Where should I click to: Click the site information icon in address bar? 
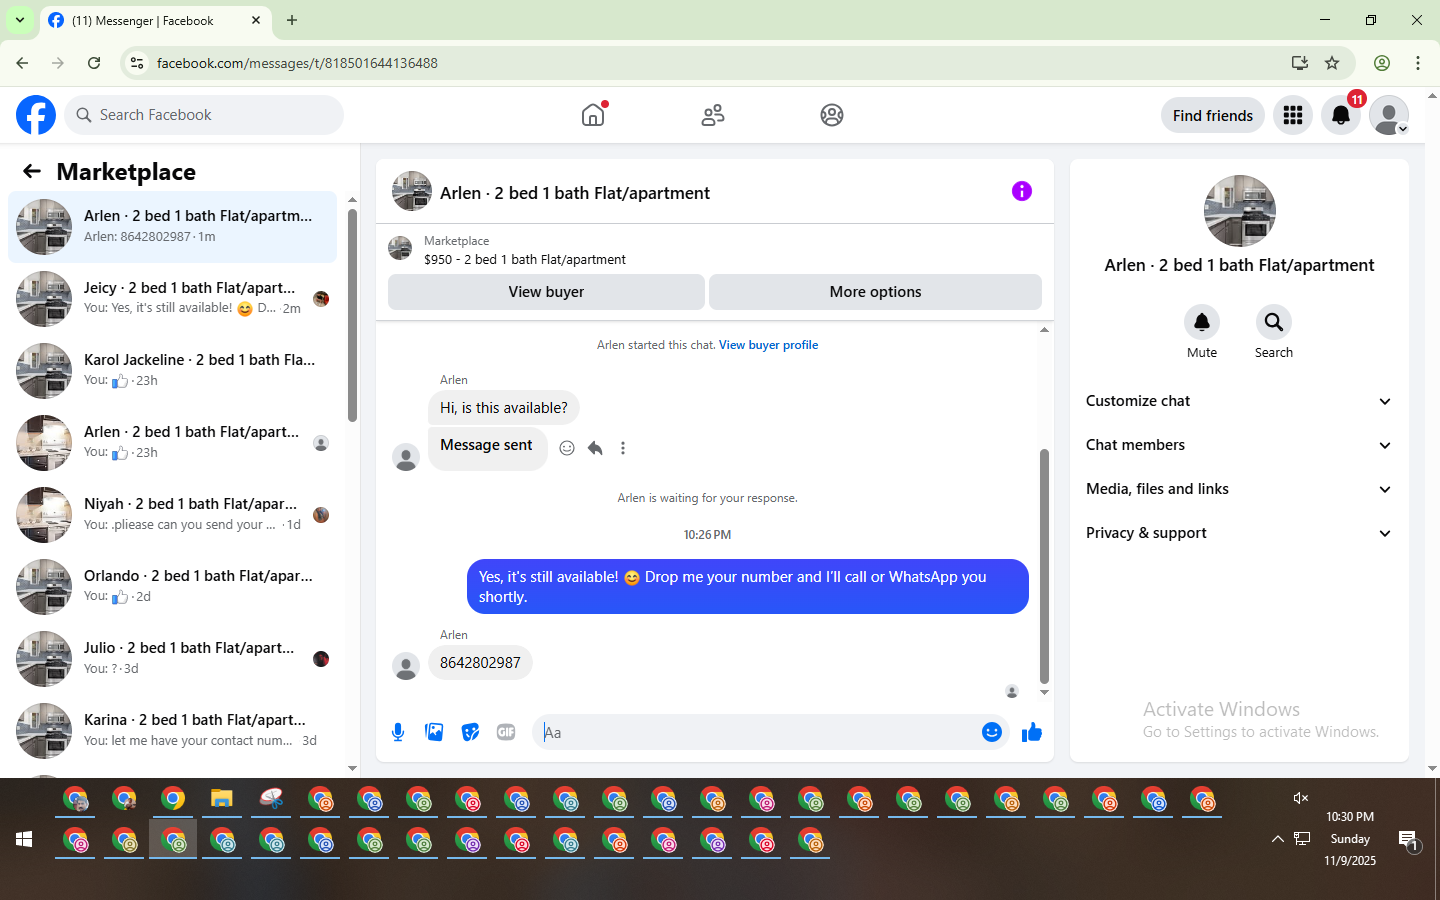click(x=137, y=63)
